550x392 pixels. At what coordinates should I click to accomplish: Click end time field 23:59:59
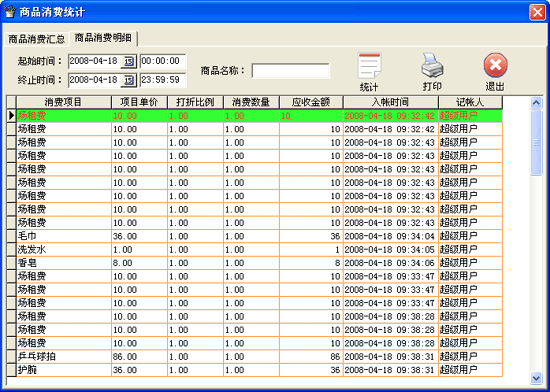click(163, 80)
